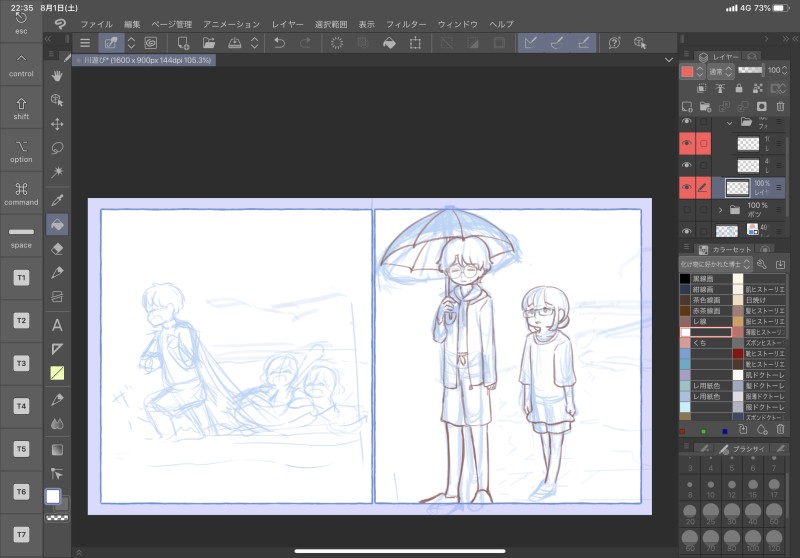
Task: Toggle Snap to ruler in command bar
Action: 531,43
